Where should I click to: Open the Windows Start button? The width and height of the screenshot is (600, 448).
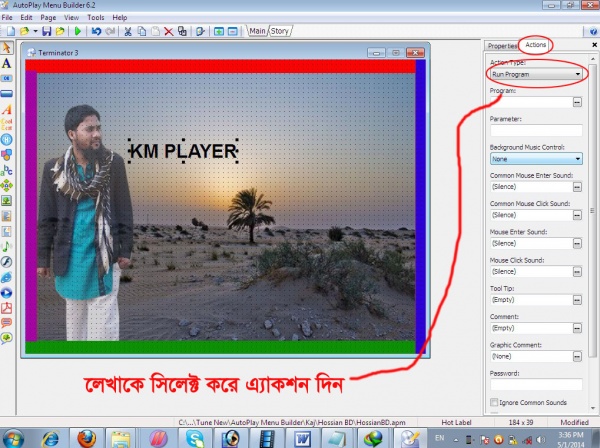pos(13,438)
